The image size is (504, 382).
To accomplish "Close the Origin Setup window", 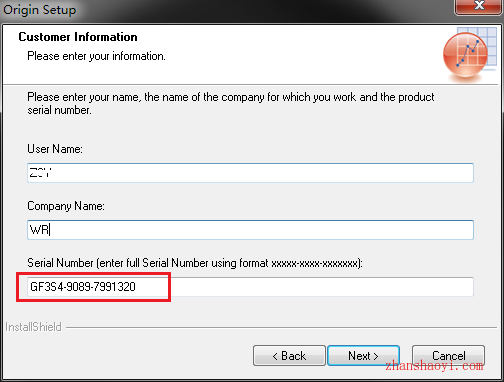I will [479, 6].
